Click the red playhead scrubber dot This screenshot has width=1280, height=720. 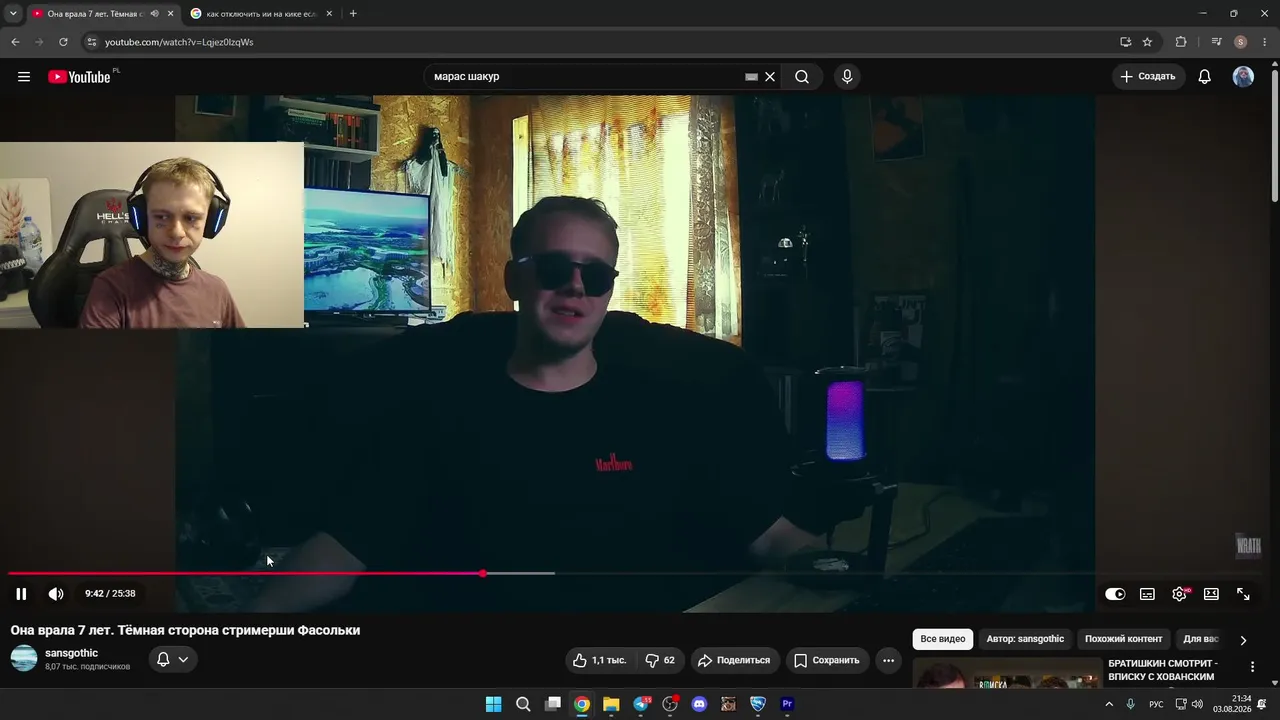(x=483, y=573)
